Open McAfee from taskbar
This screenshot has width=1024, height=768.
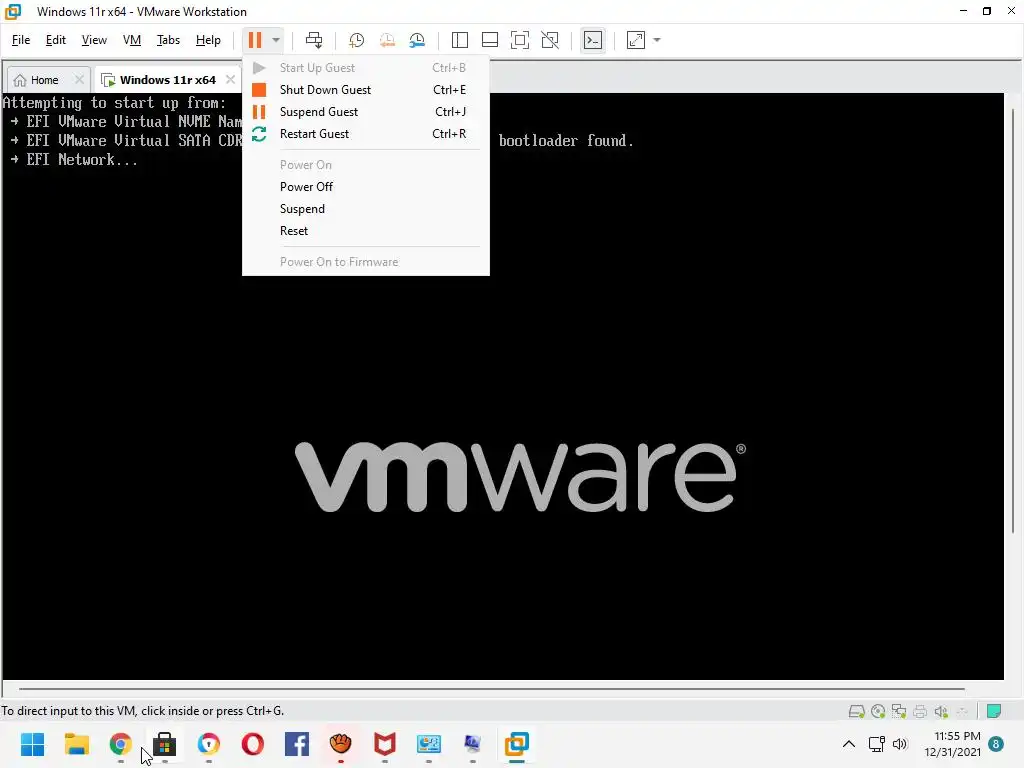click(x=385, y=744)
